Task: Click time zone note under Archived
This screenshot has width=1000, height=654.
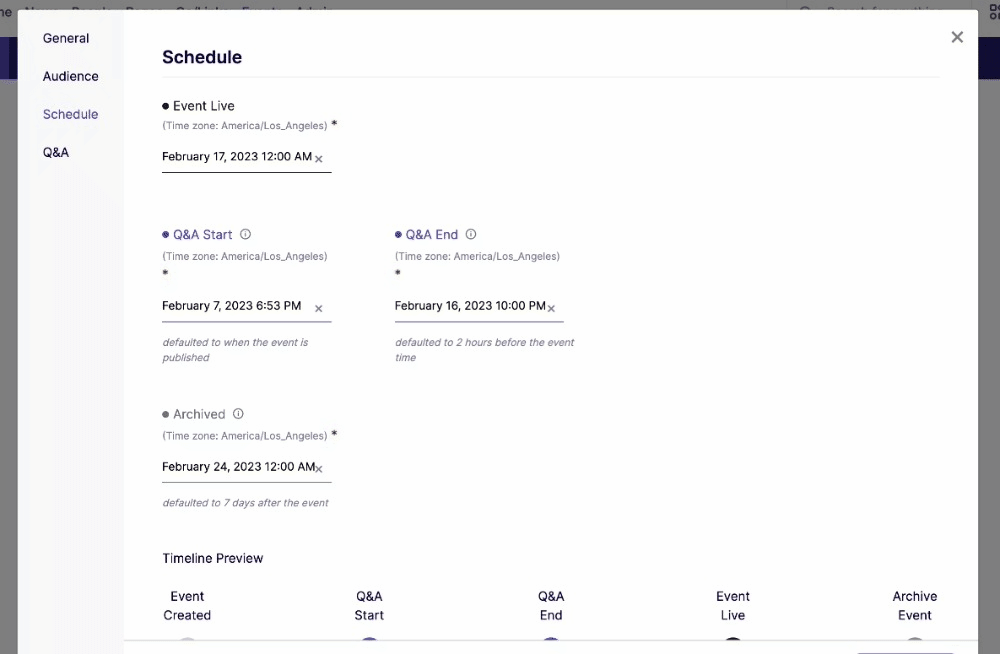Action: point(244,436)
